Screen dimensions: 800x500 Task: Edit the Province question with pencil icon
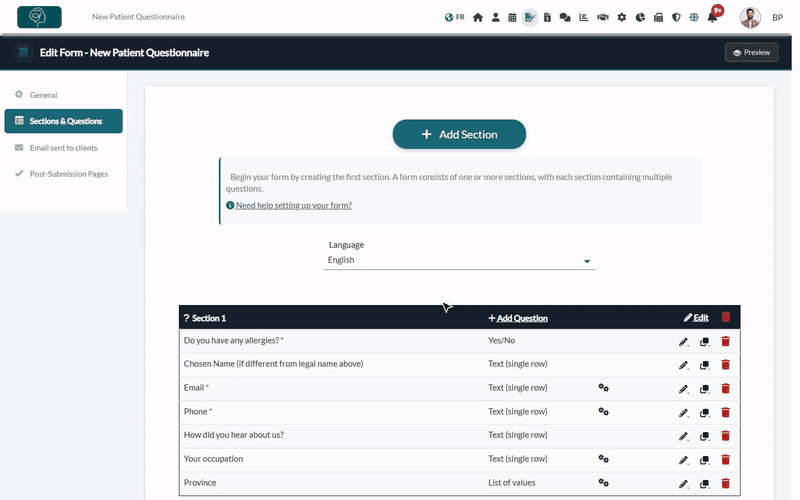click(684, 484)
